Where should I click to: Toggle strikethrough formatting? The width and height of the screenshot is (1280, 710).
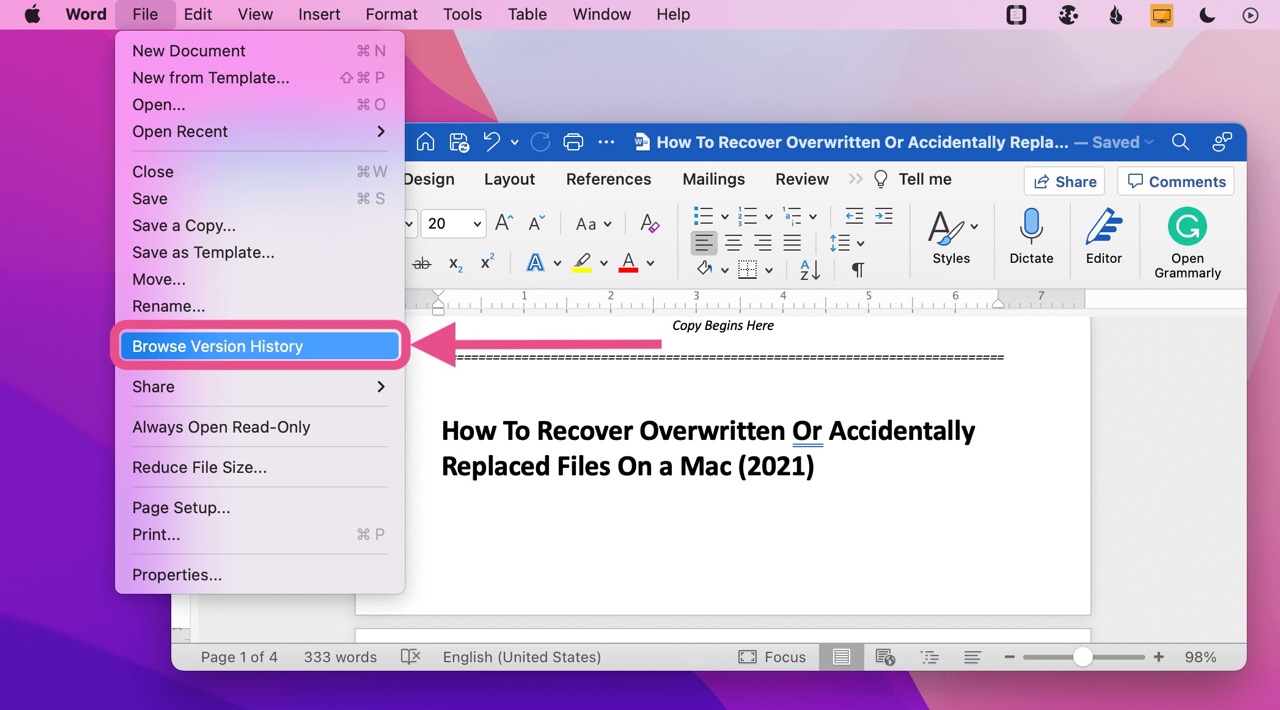[422, 263]
